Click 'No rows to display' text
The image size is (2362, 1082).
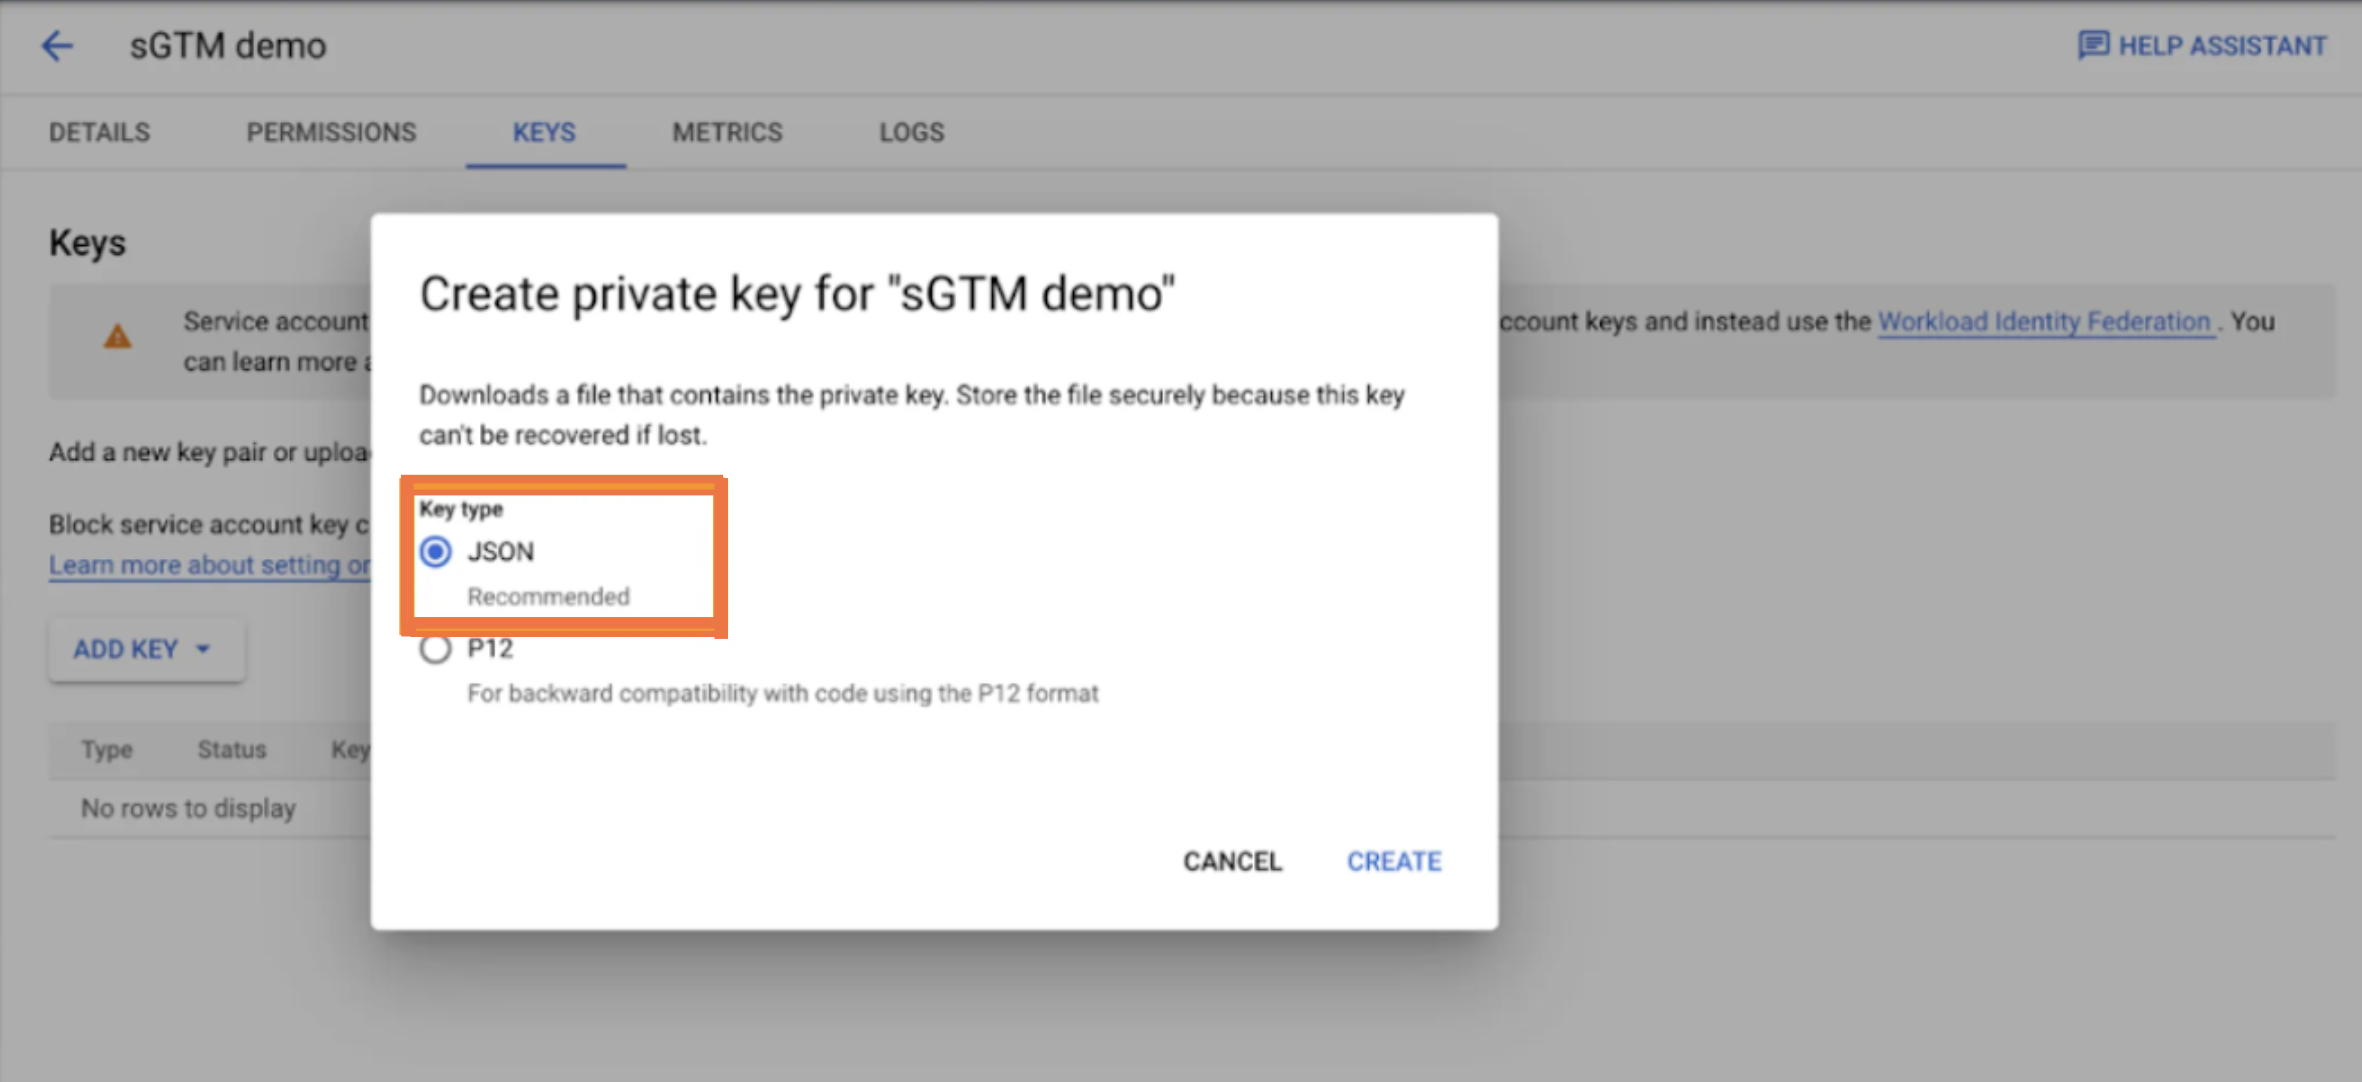[x=189, y=808]
